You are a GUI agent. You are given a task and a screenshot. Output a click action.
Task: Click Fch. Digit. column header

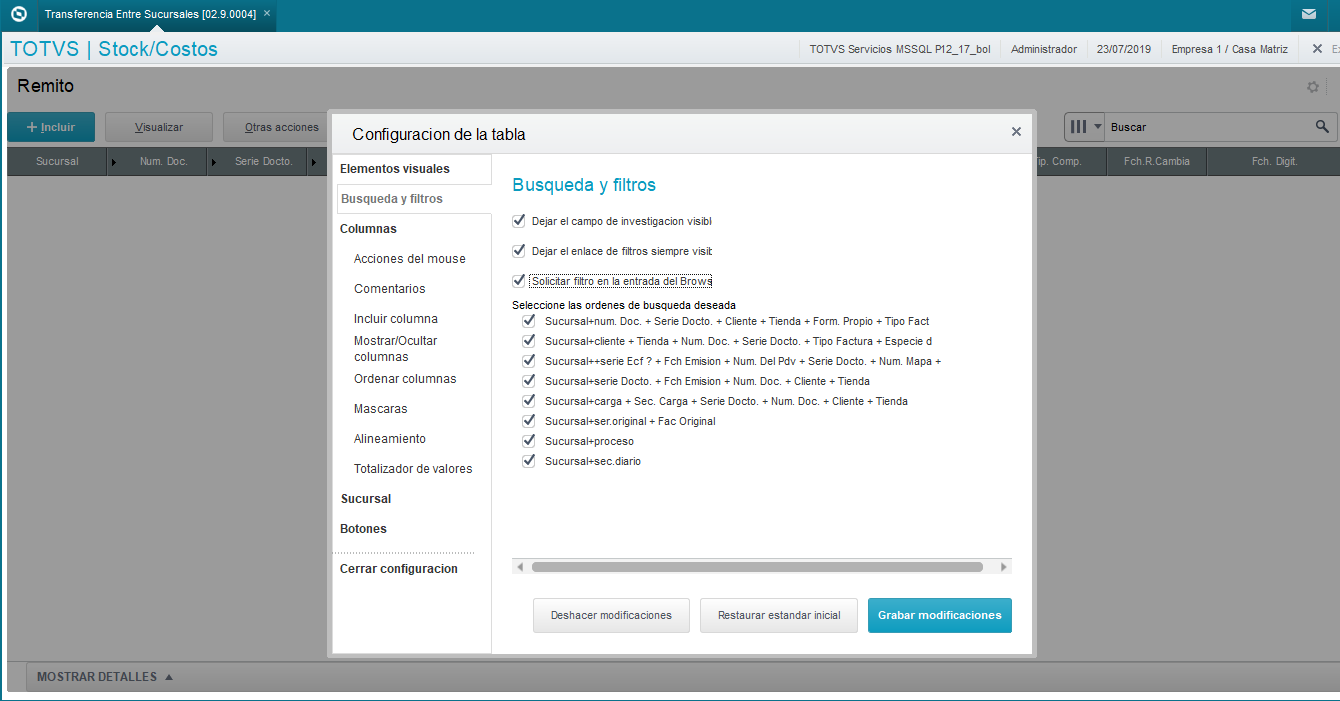click(x=1274, y=161)
